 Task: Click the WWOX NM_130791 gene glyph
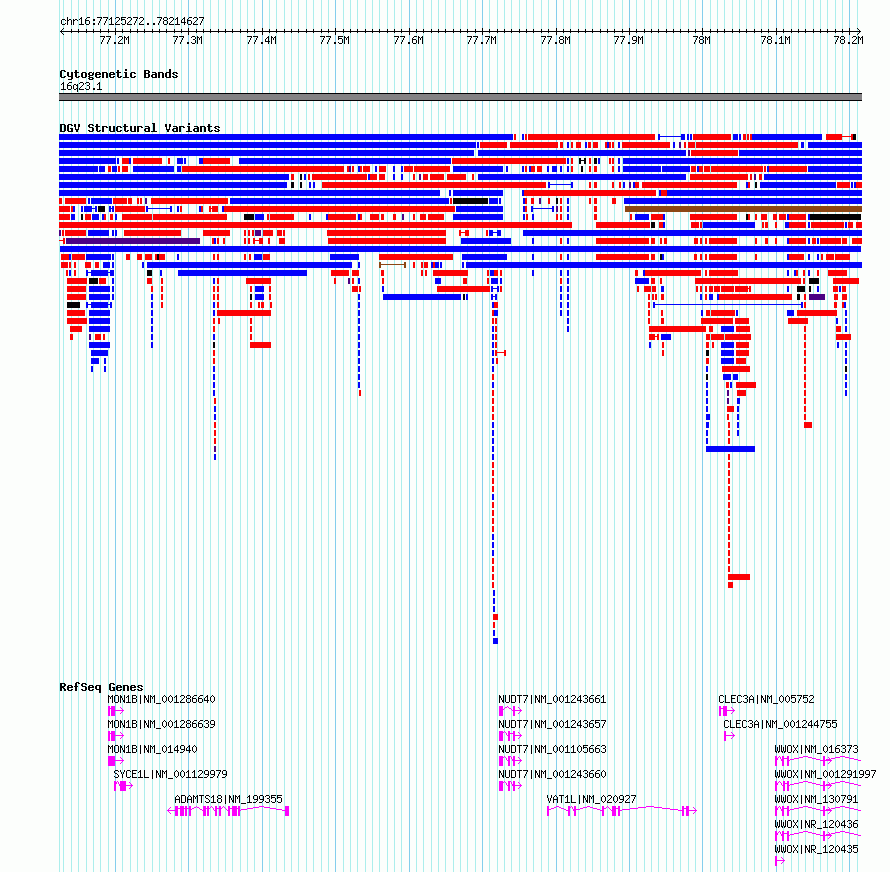click(818, 811)
